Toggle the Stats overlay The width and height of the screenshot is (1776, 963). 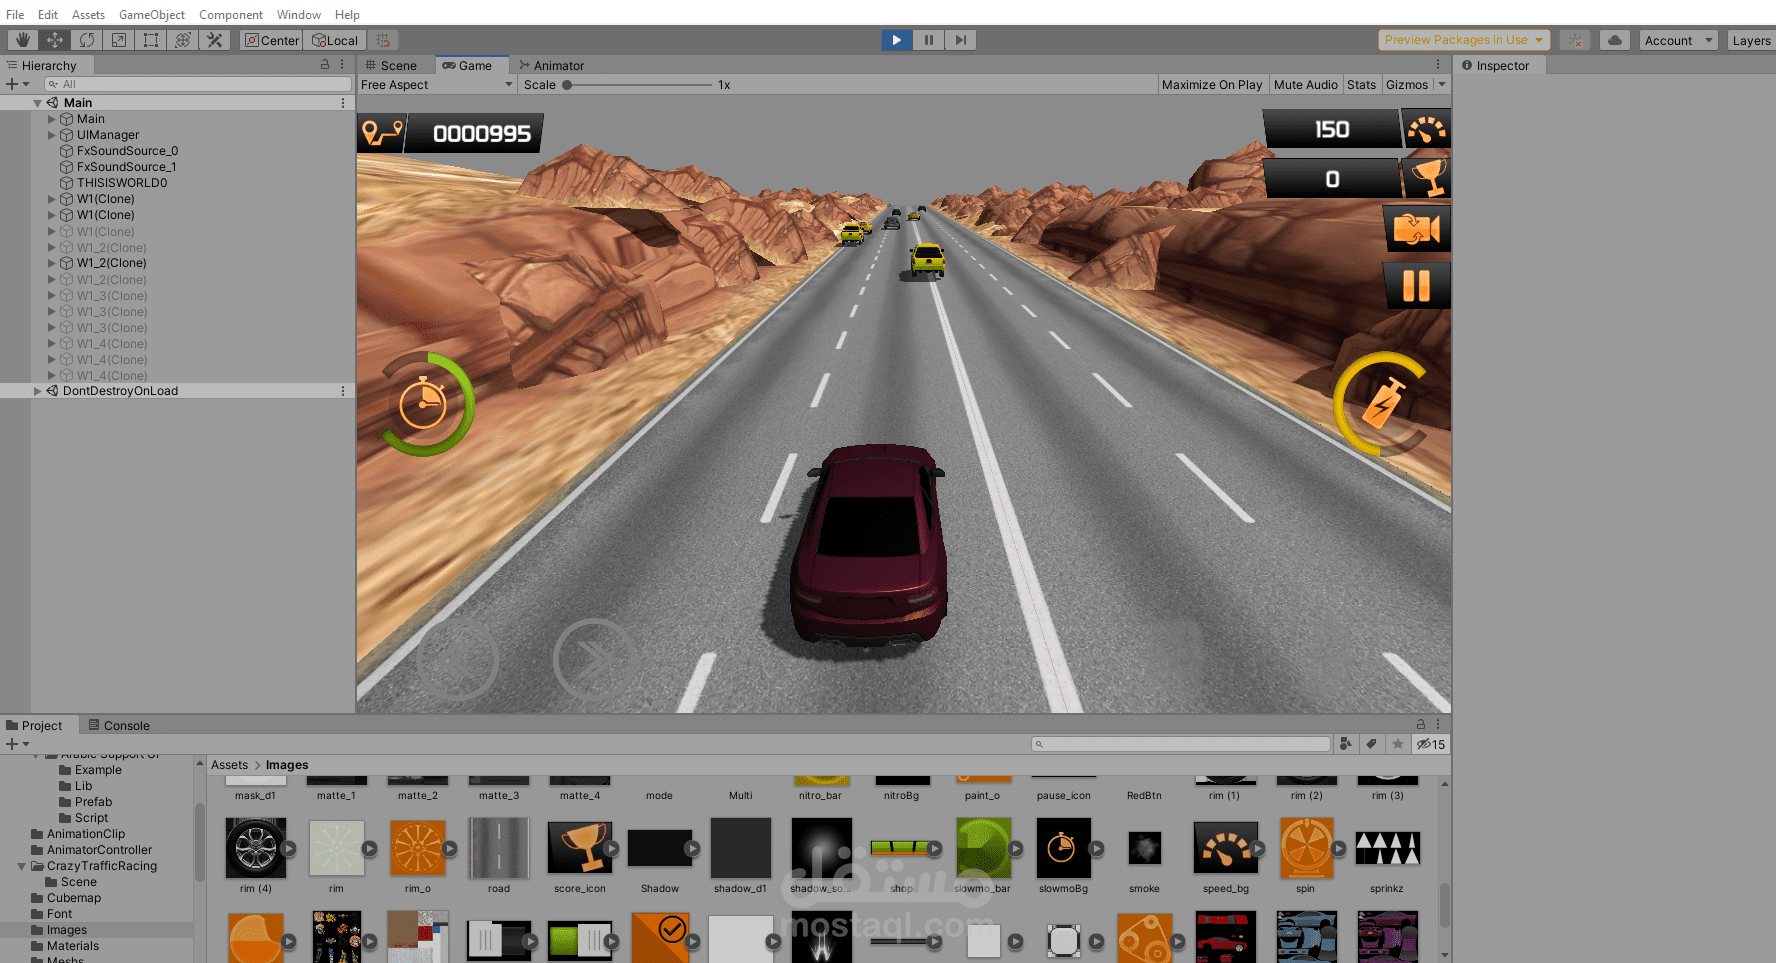coord(1361,85)
